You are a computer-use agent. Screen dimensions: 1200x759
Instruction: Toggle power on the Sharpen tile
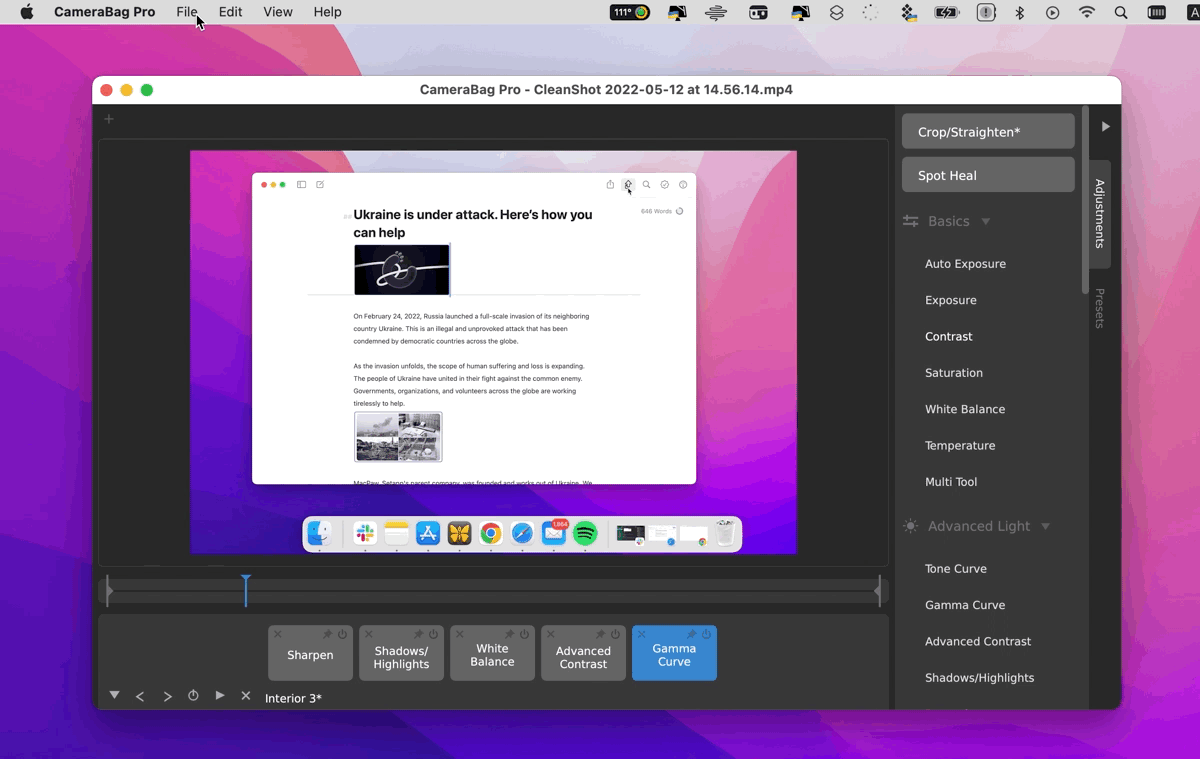point(342,635)
